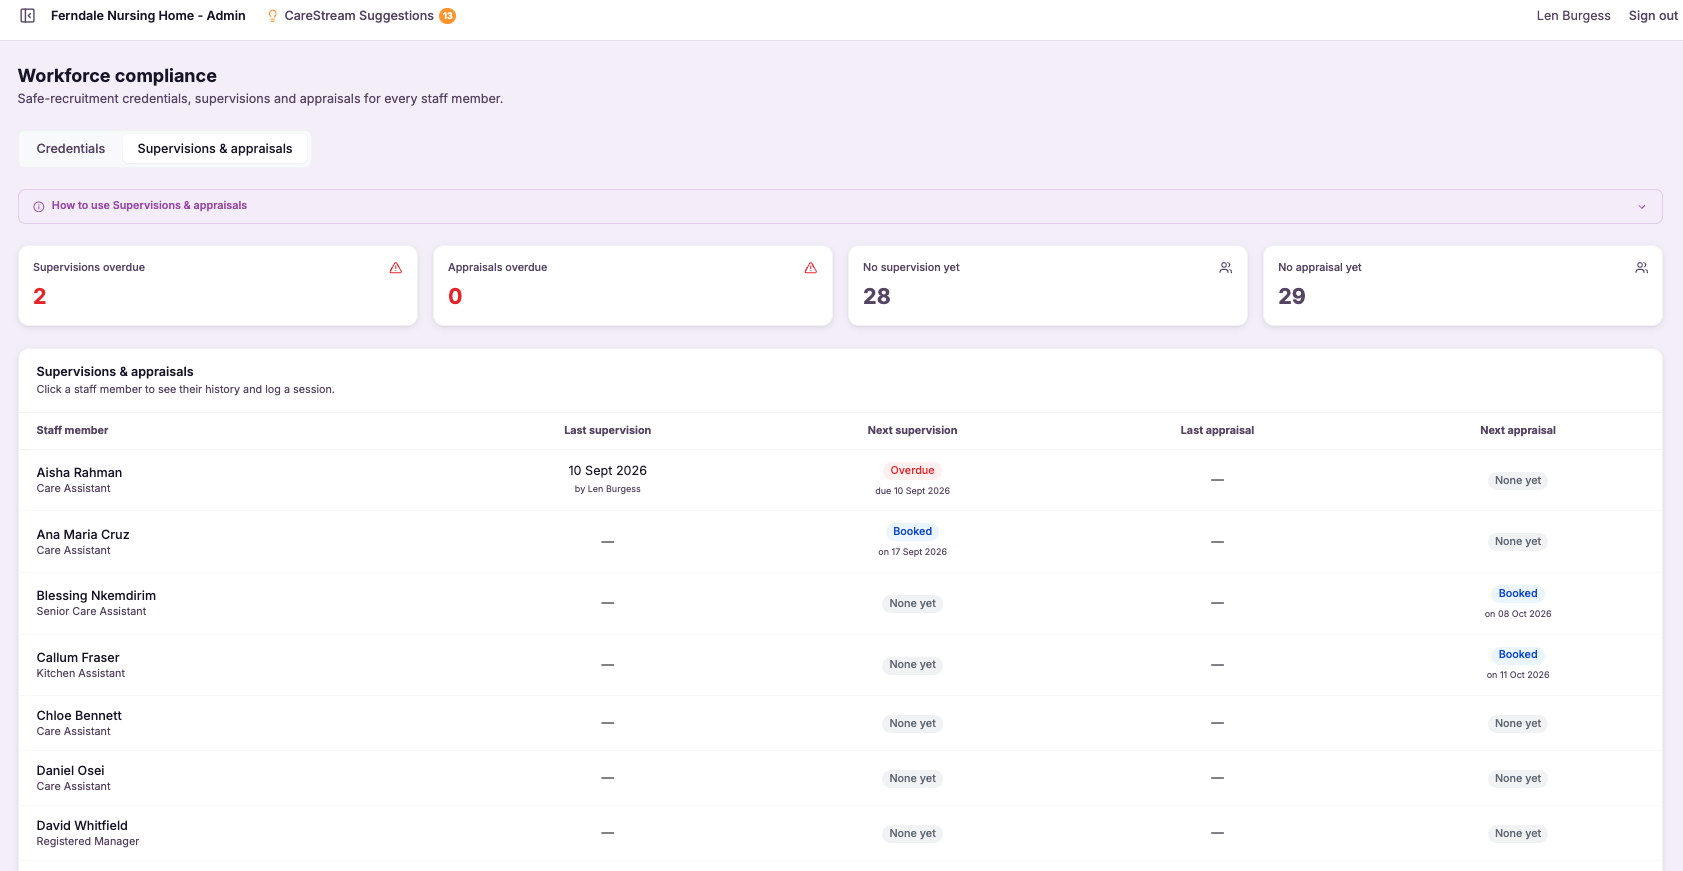Expand the how-to banner chevron
This screenshot has width=1683, height=871.
(x=1642, y=207)
